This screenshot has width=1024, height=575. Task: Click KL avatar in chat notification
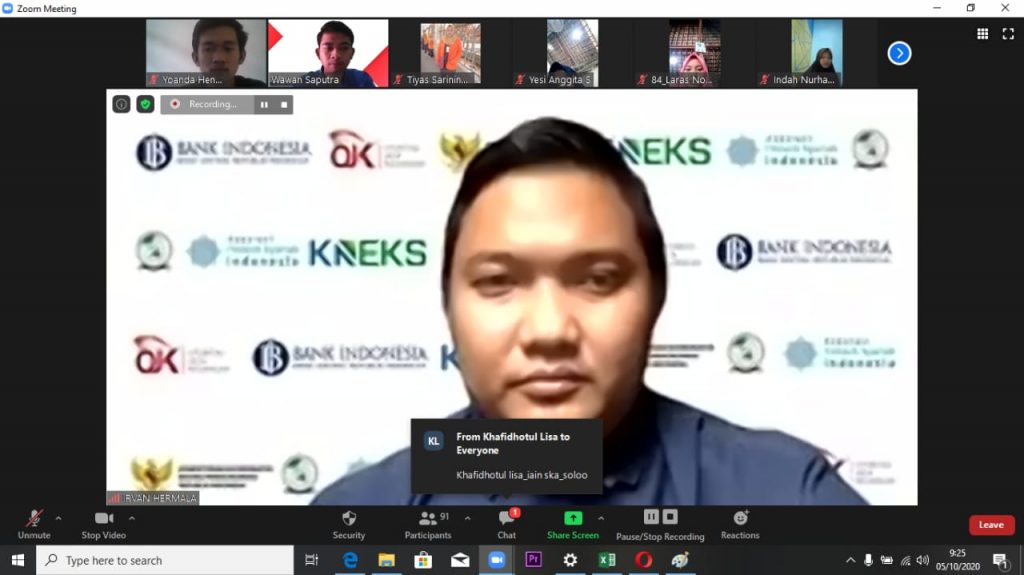(x=434, y=441)
